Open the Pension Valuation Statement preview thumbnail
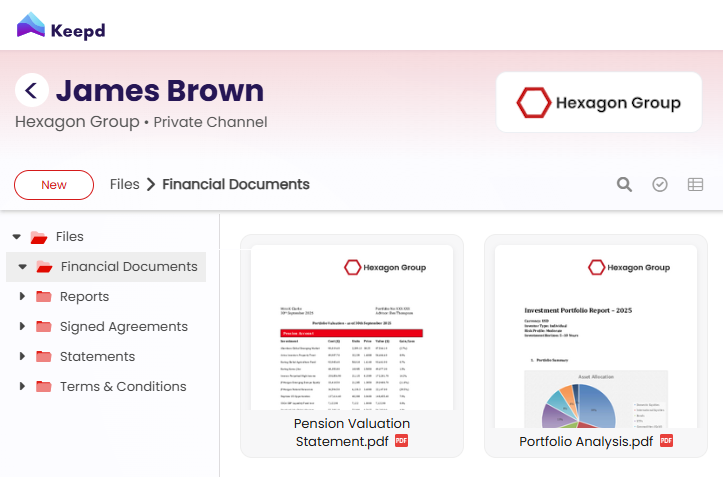This screenshot has height=477, width=723. (352, 328)
